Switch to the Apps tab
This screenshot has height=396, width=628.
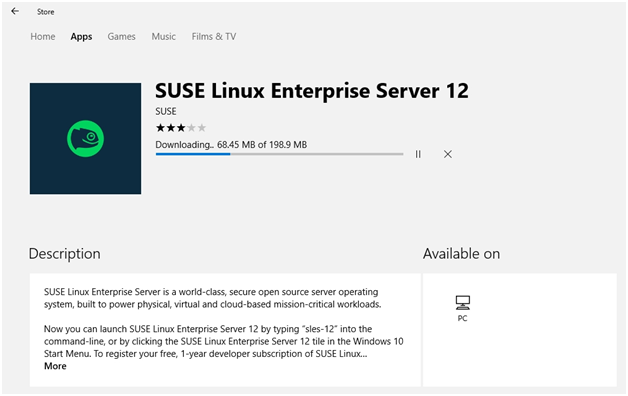(81, 37)
